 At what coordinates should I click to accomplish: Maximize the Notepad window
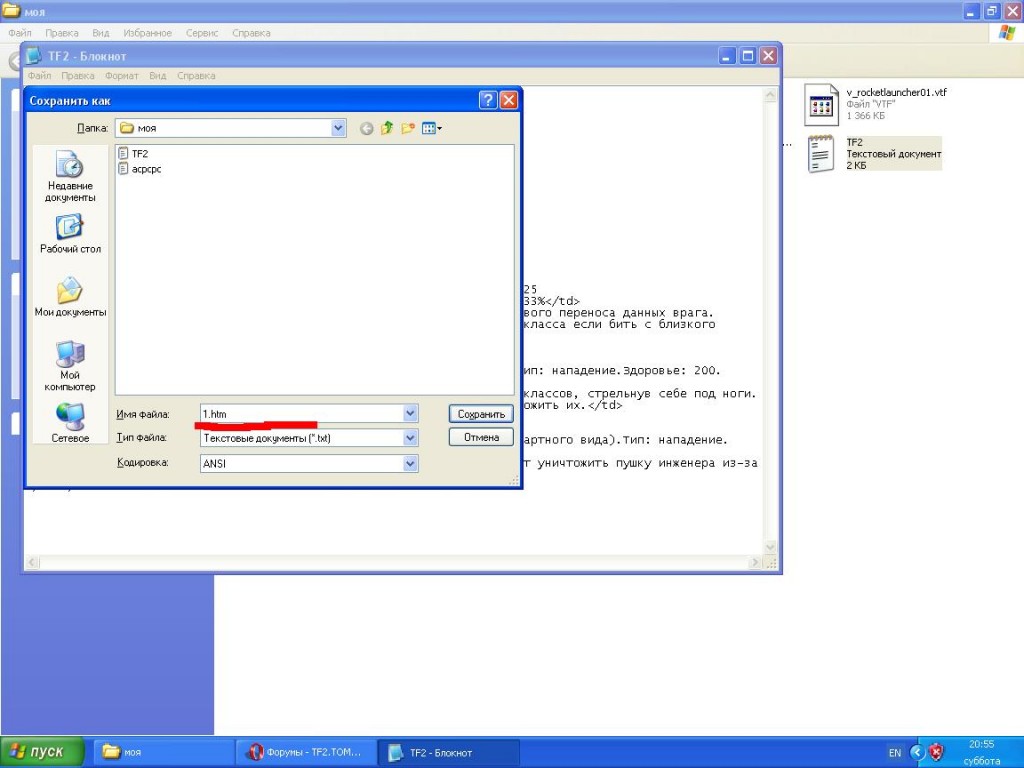point(748,56)
